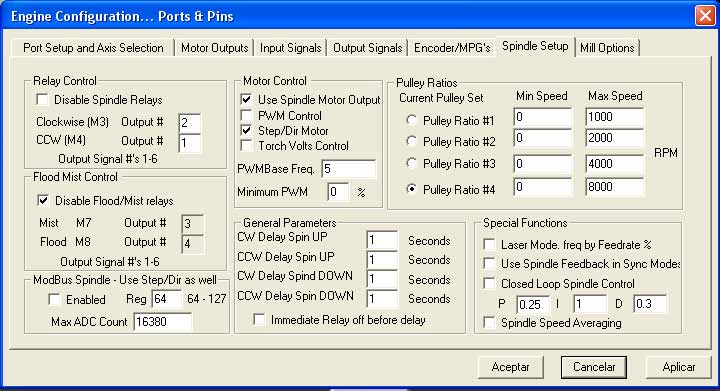Open the Motor Outputs tab
The image size is (720, 391).
click(214, 48)
